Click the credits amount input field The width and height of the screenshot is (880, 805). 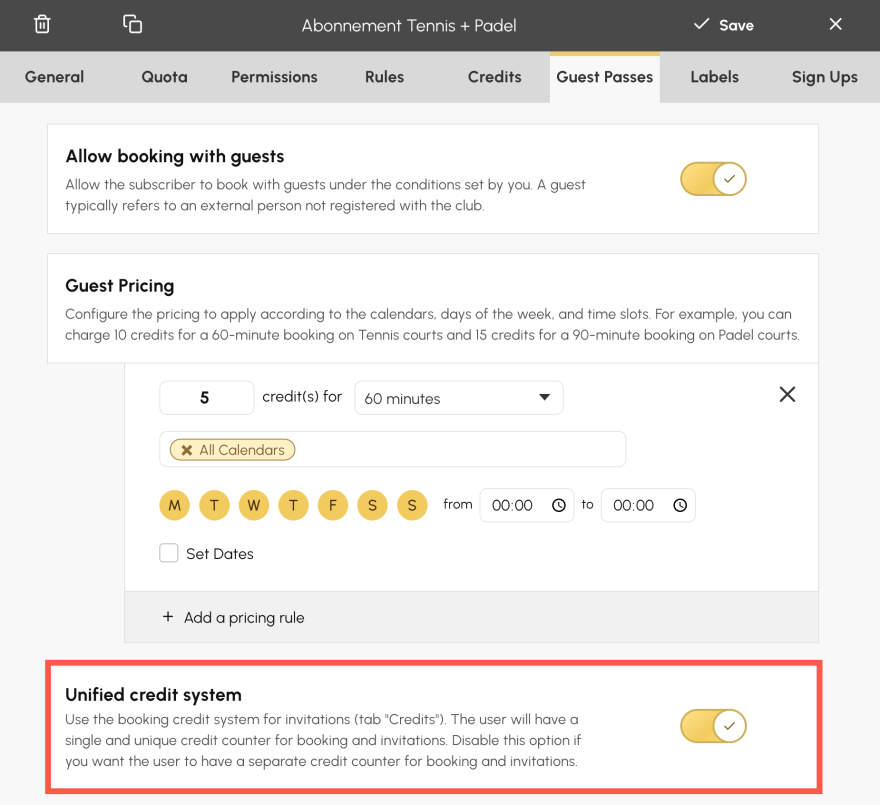click(206, 398)
